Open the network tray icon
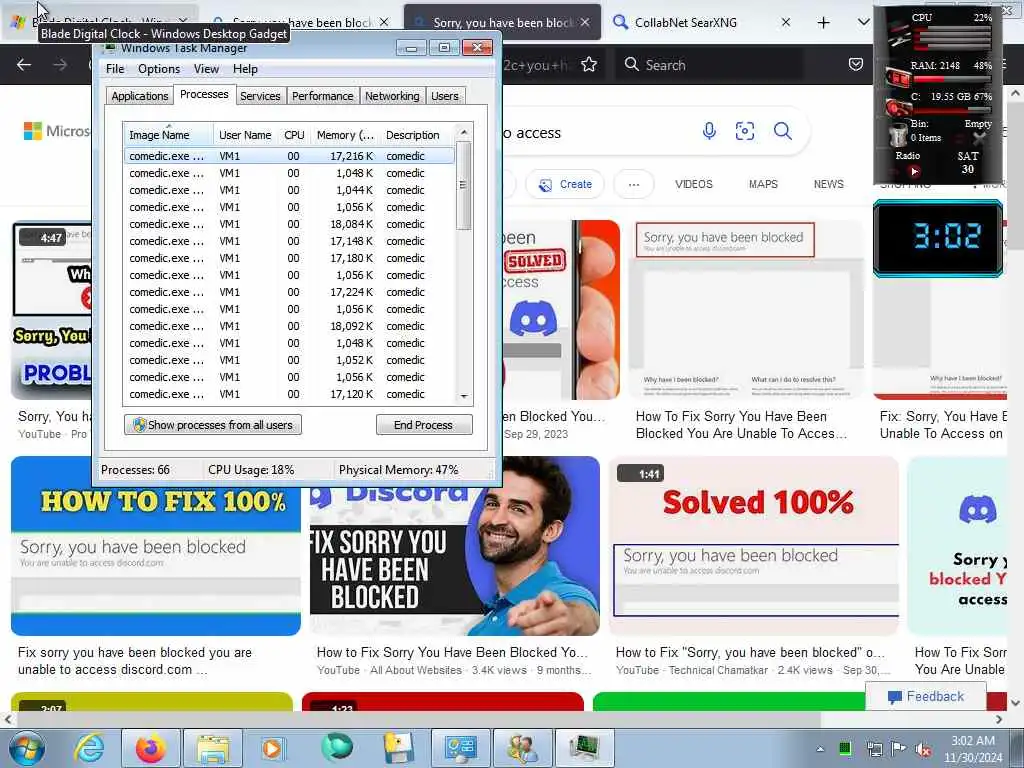The height and width of the screenshot is (768, 1024). (874, 749)
